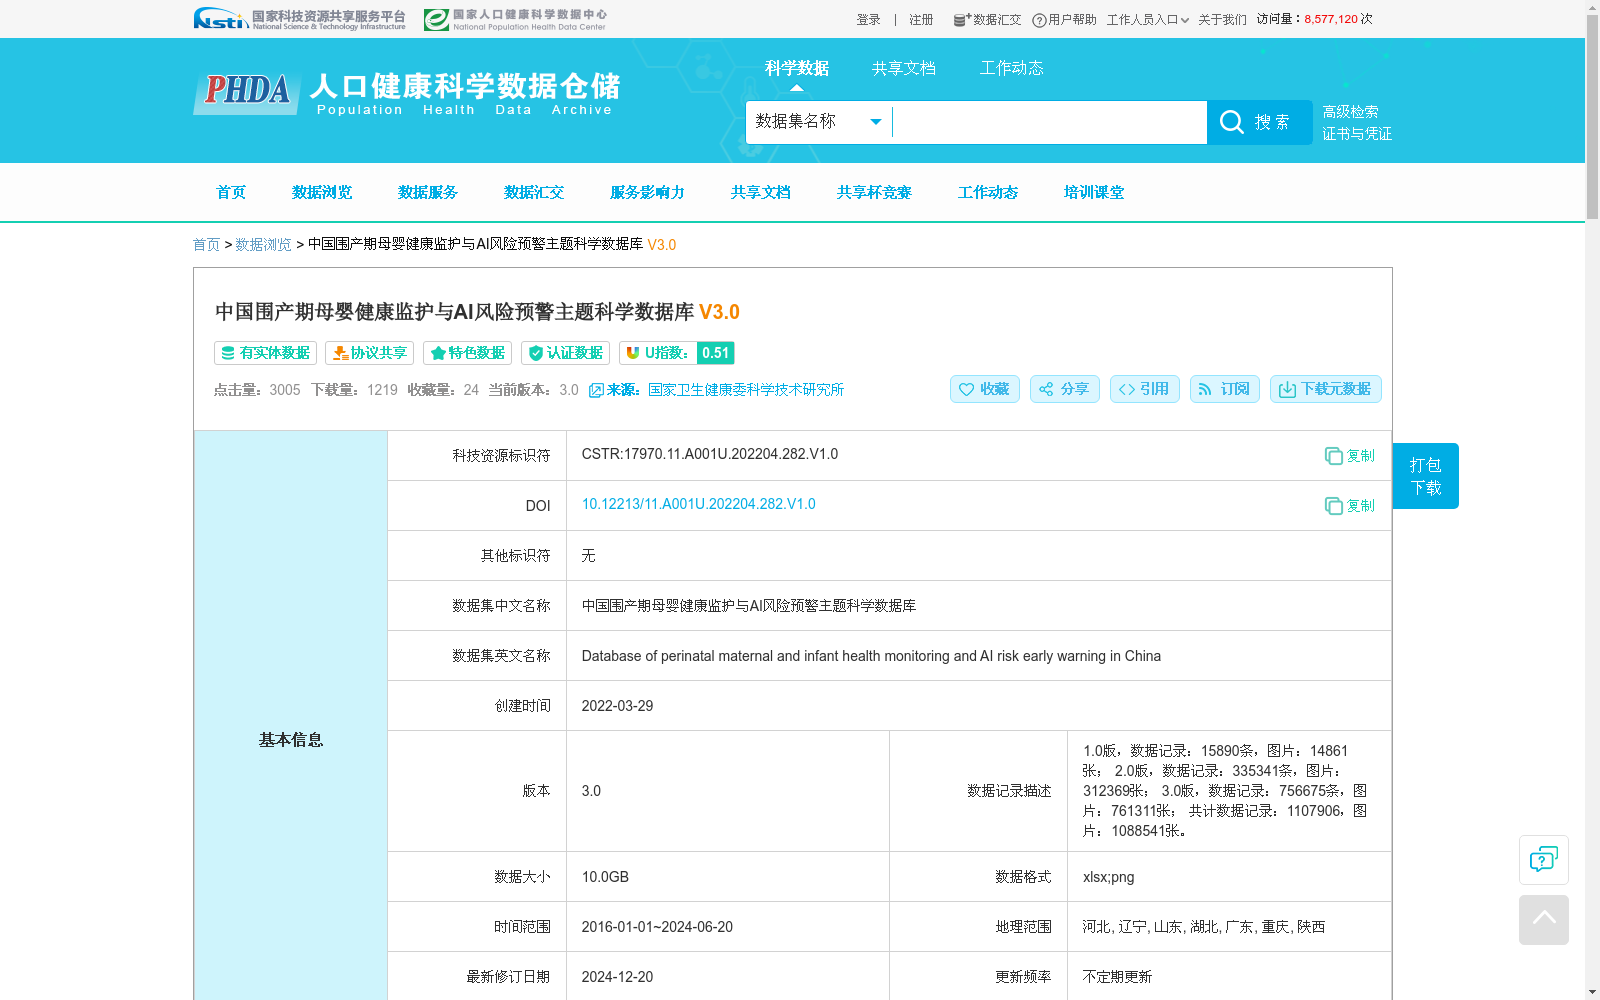Screen dimensions: 1600x1000
Task: Select the CSTR:17970.11.A001U.202204.282.V1.0 text
Action: click(710, 454)
